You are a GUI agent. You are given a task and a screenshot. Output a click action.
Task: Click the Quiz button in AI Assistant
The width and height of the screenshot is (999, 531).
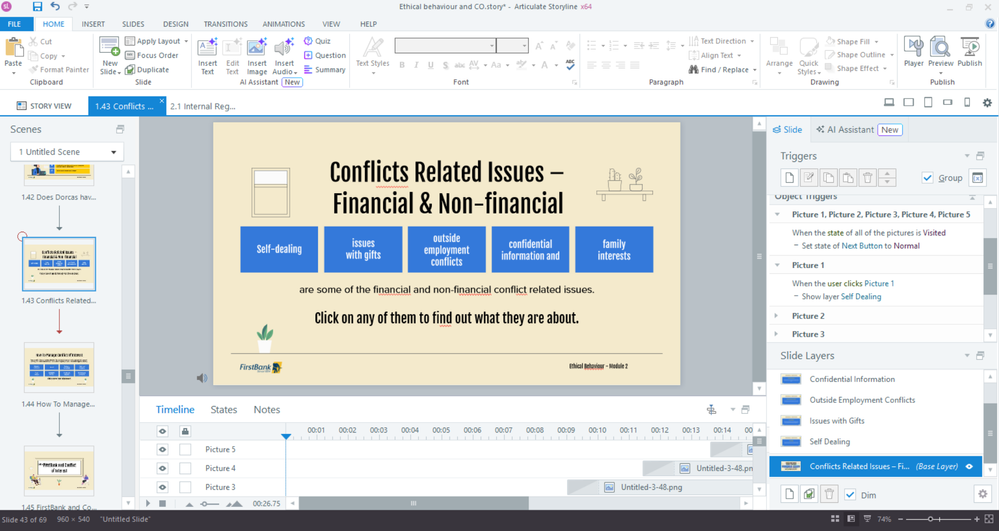coord(317,42)
